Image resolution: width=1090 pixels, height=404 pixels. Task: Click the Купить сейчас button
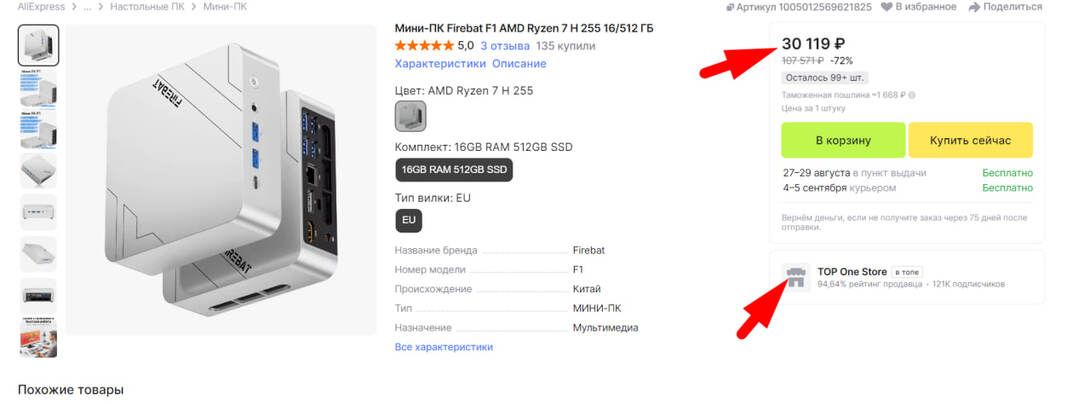[x=970, y=140]
